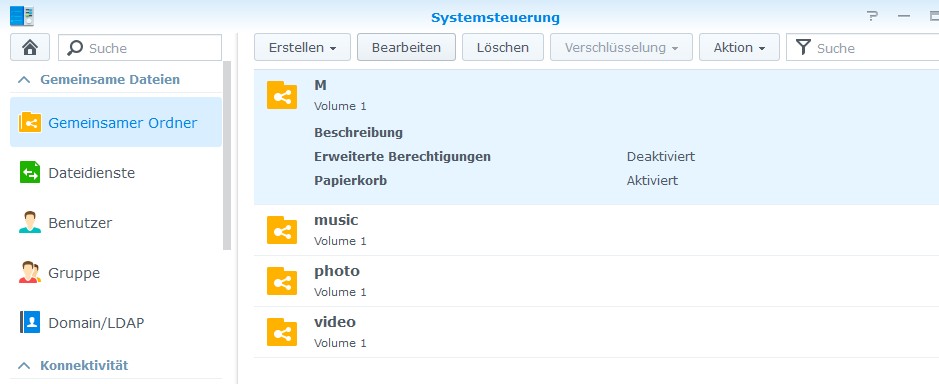Go to the control panel home icon
This screenshot has width=939, height=384.
click(29, 48)
